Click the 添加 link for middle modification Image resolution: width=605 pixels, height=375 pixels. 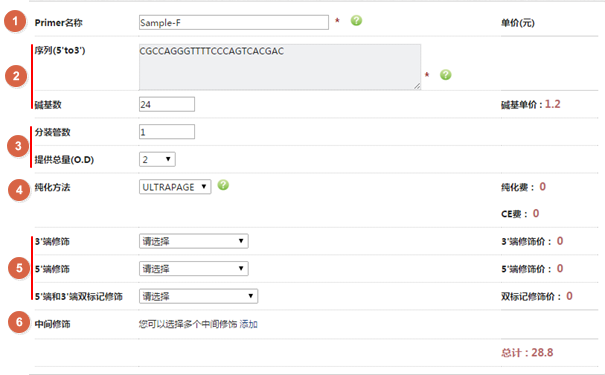(x=248, y=324)
